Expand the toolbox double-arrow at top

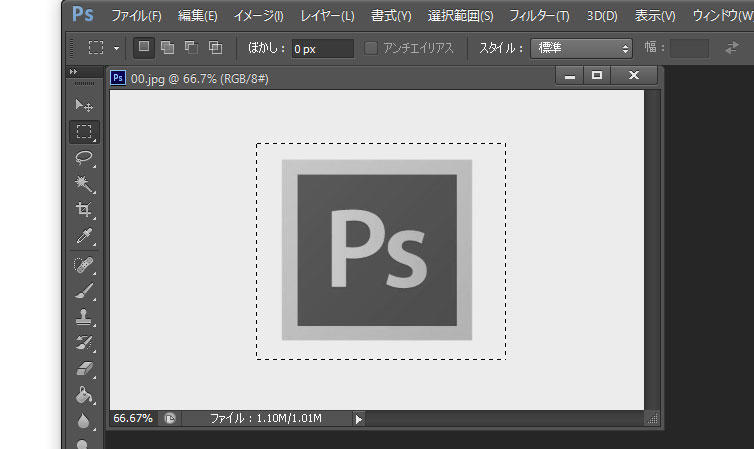[74, 72]
